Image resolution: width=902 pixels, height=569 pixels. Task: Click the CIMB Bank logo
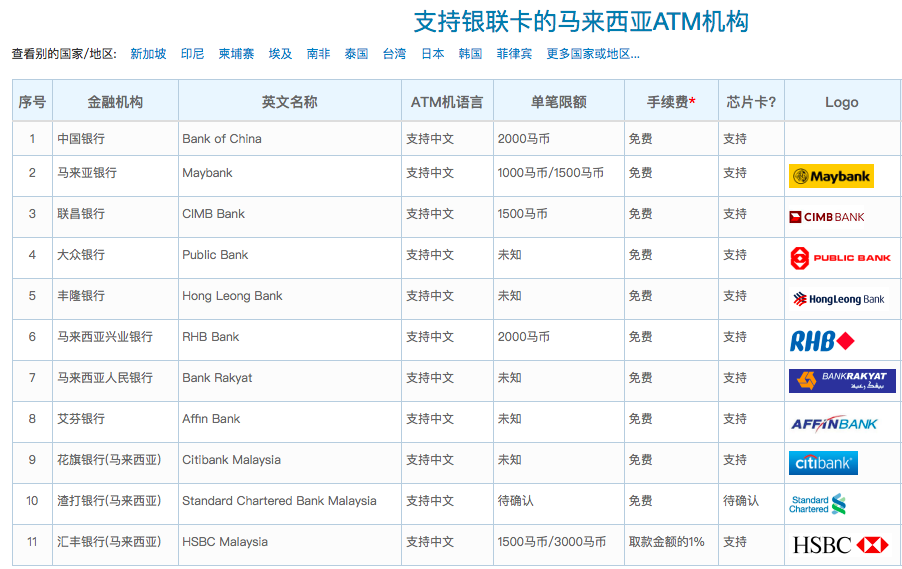coord(827,217)
